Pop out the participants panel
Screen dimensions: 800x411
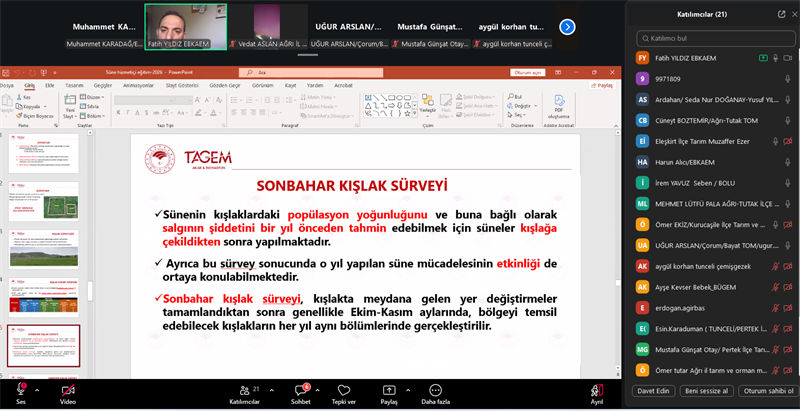click(781, 15)
